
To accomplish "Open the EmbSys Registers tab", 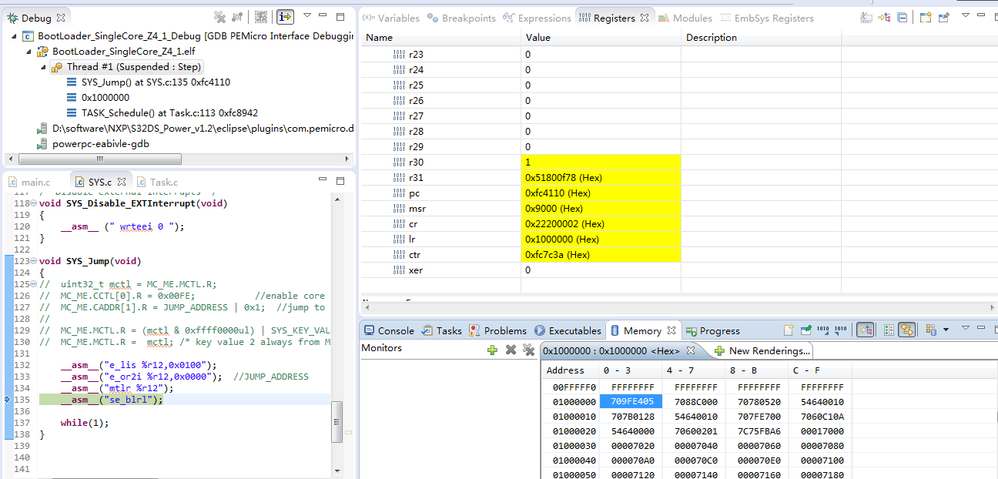I will pyautogui.click(x=766, y=18).
